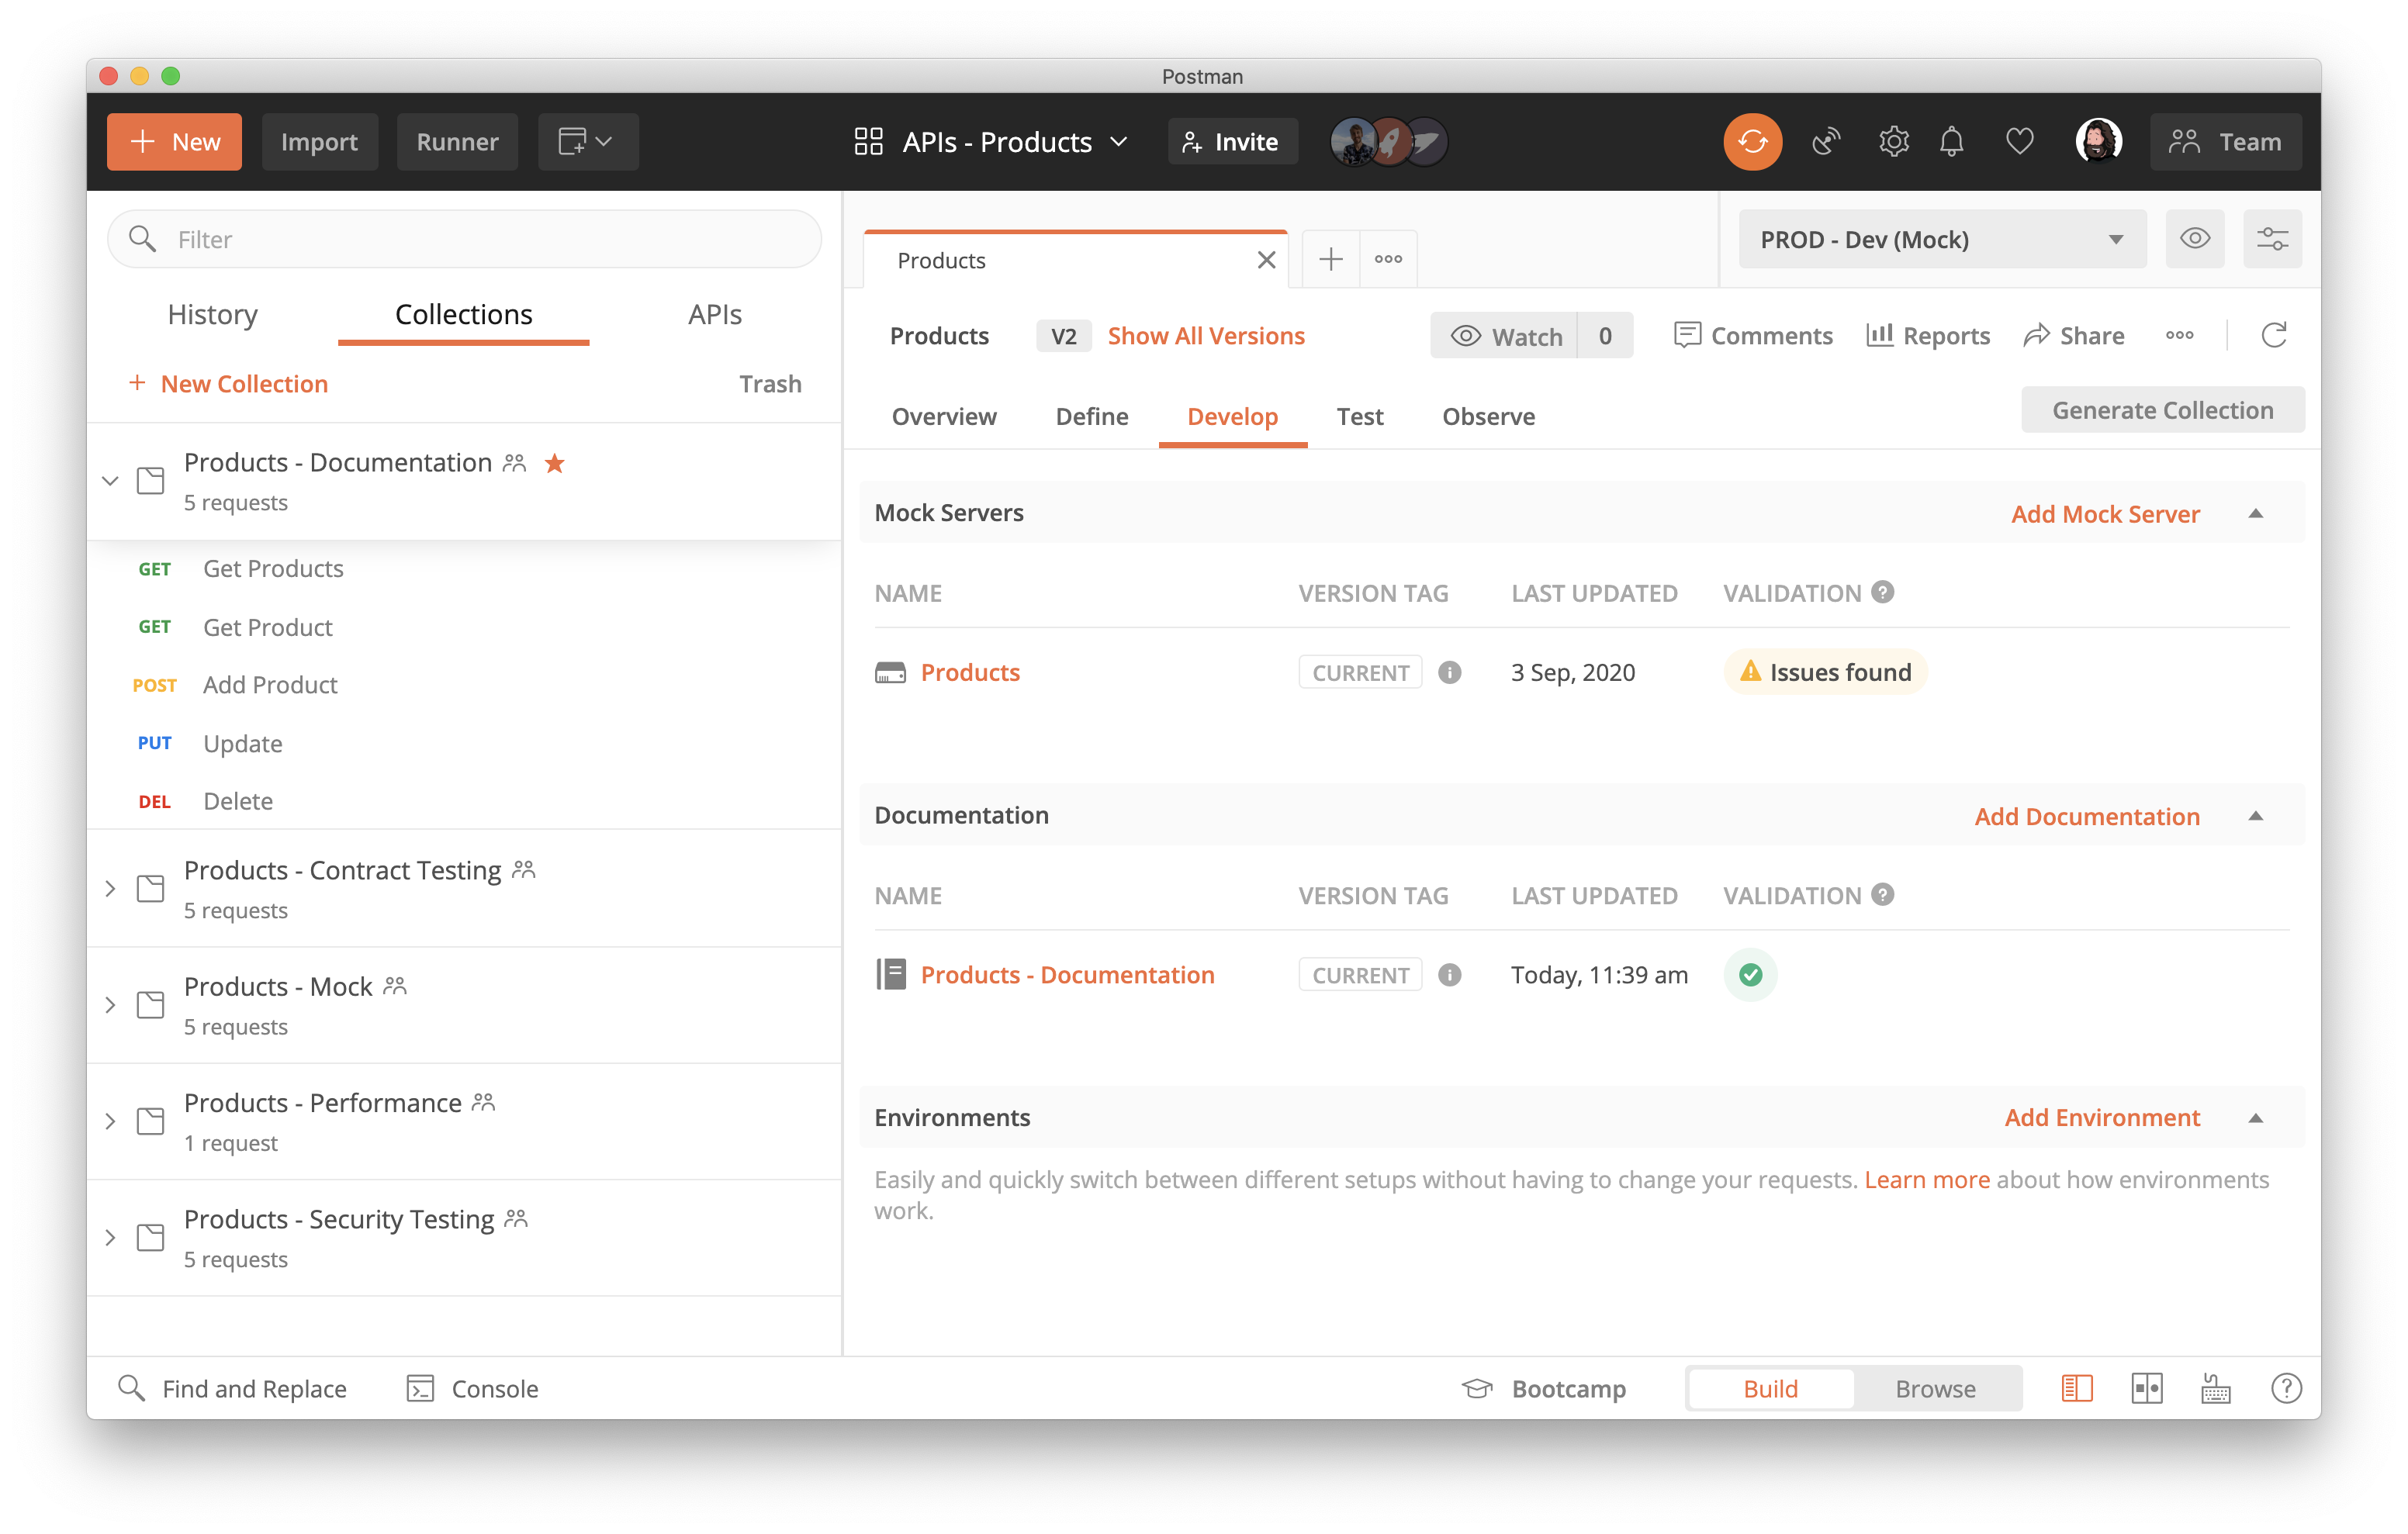Open a new tab with plus icon
The image size is (2408, 1534).
tap(1330, 260)
